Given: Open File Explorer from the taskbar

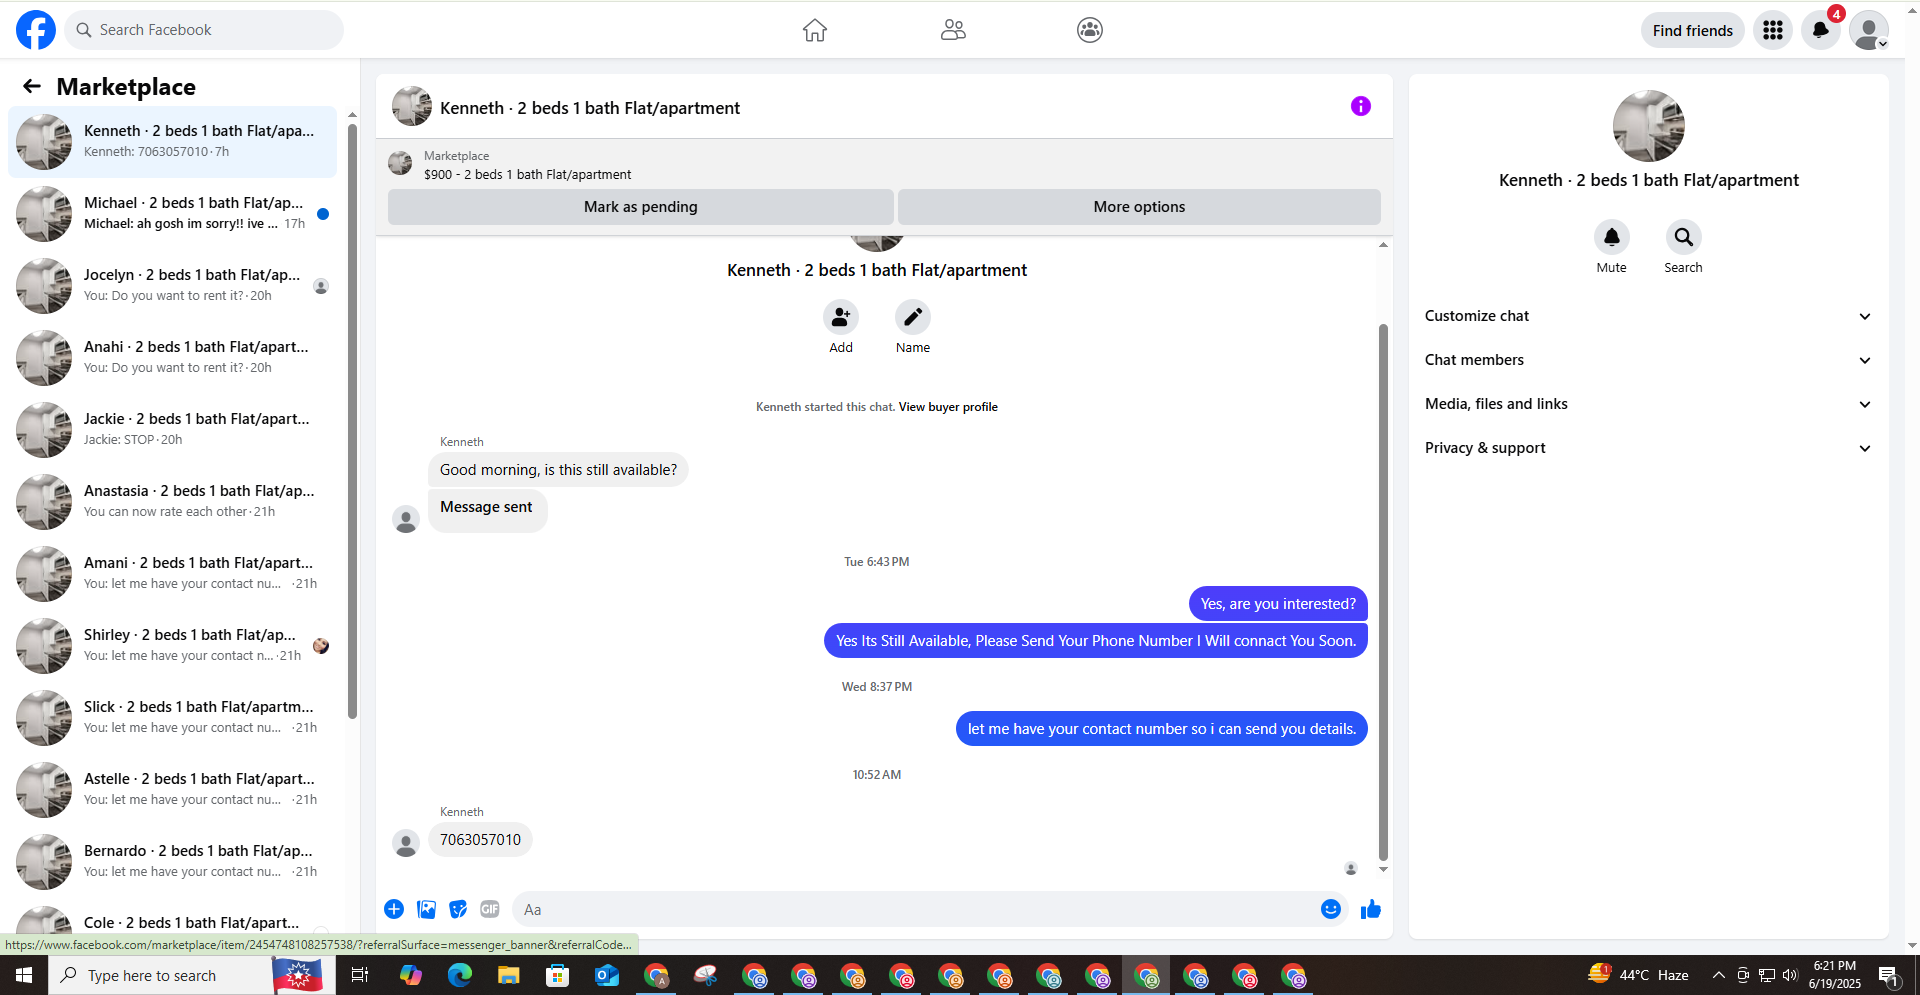Looking at the screenshot, I should (x=508, y=975).
